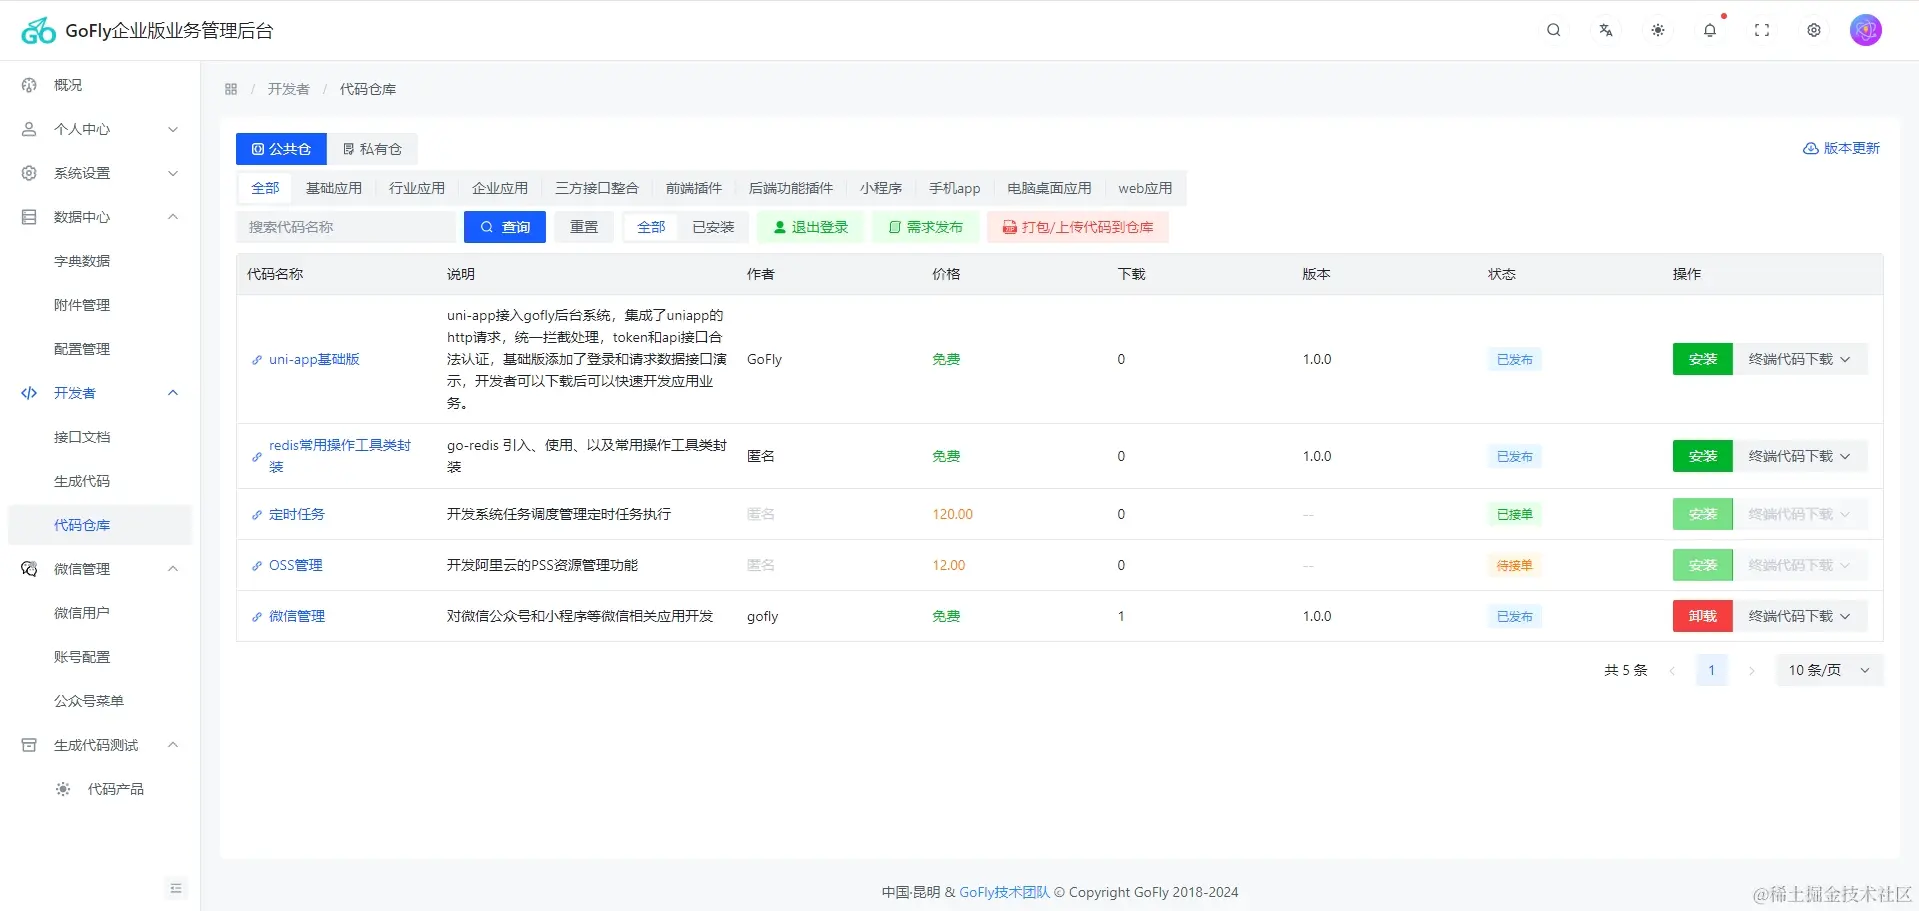Open the GoFly技术团队 footer link

pos(1005,892)
